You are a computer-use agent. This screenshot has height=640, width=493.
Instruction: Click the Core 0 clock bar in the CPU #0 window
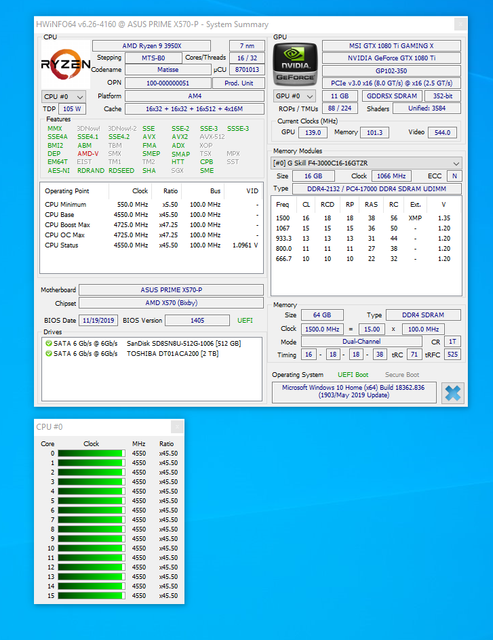pos(91,453)
